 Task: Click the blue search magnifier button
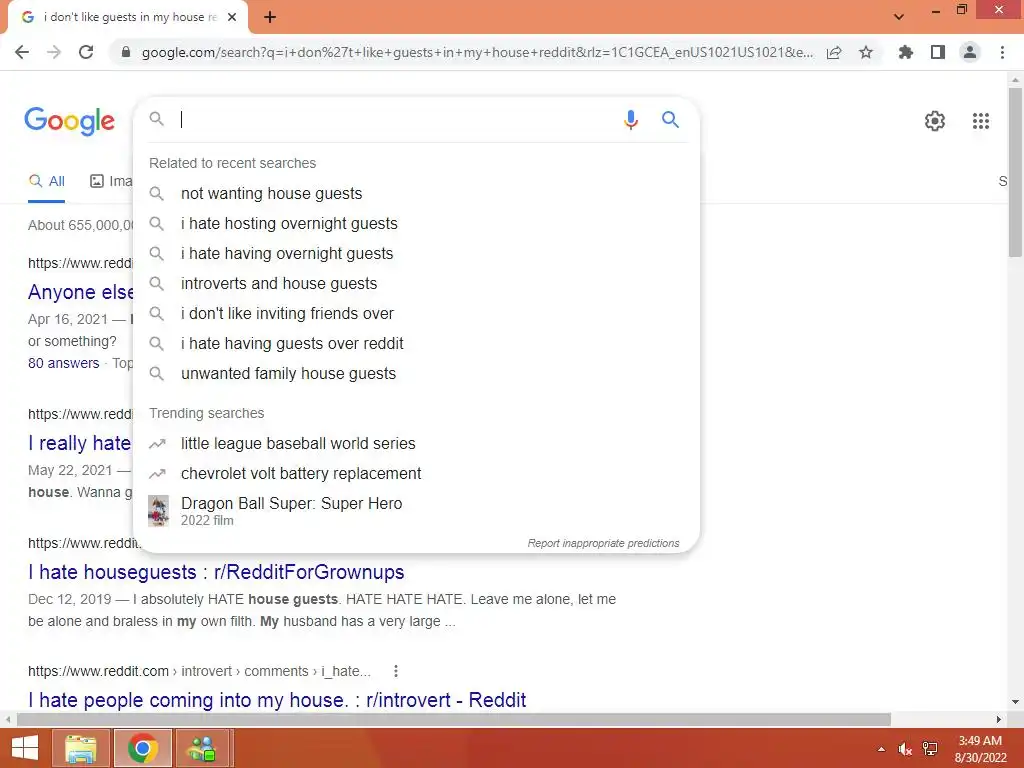[670, 120]
